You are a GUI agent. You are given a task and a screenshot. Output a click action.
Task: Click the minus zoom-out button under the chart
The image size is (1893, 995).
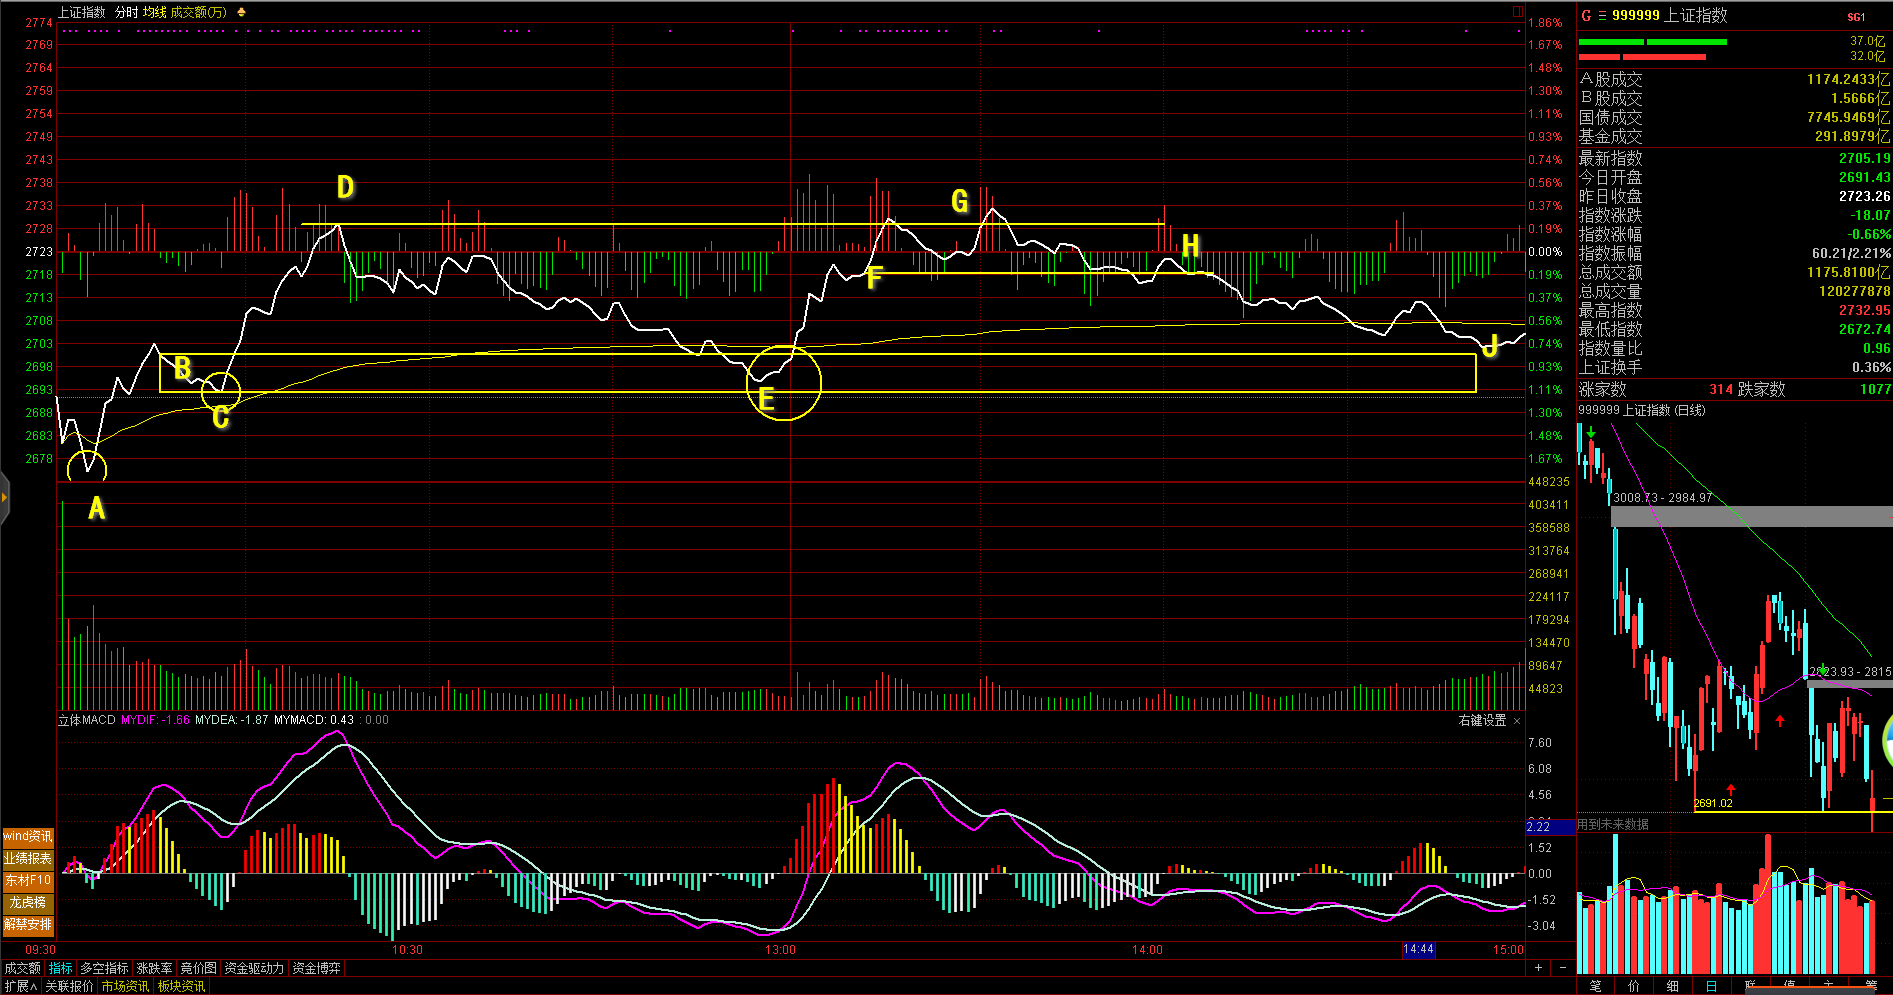pos(1563,967)
